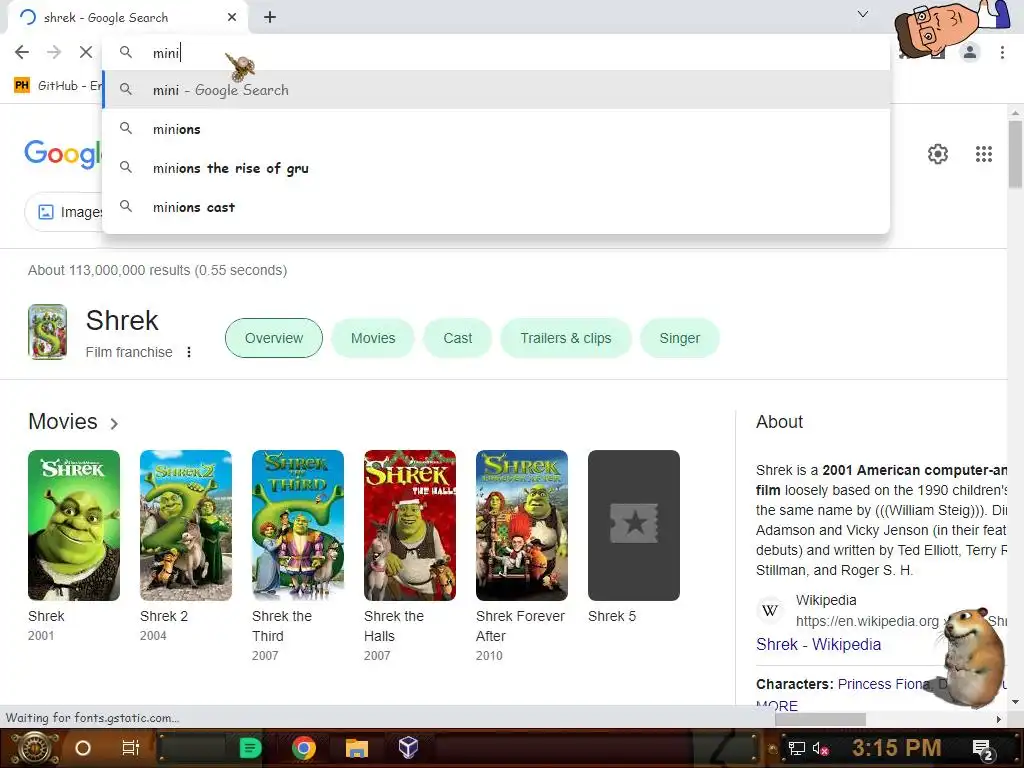Choose the 'minions' suggestion
The height and width of the screenshot is (768, 1024).
point(496,129)
